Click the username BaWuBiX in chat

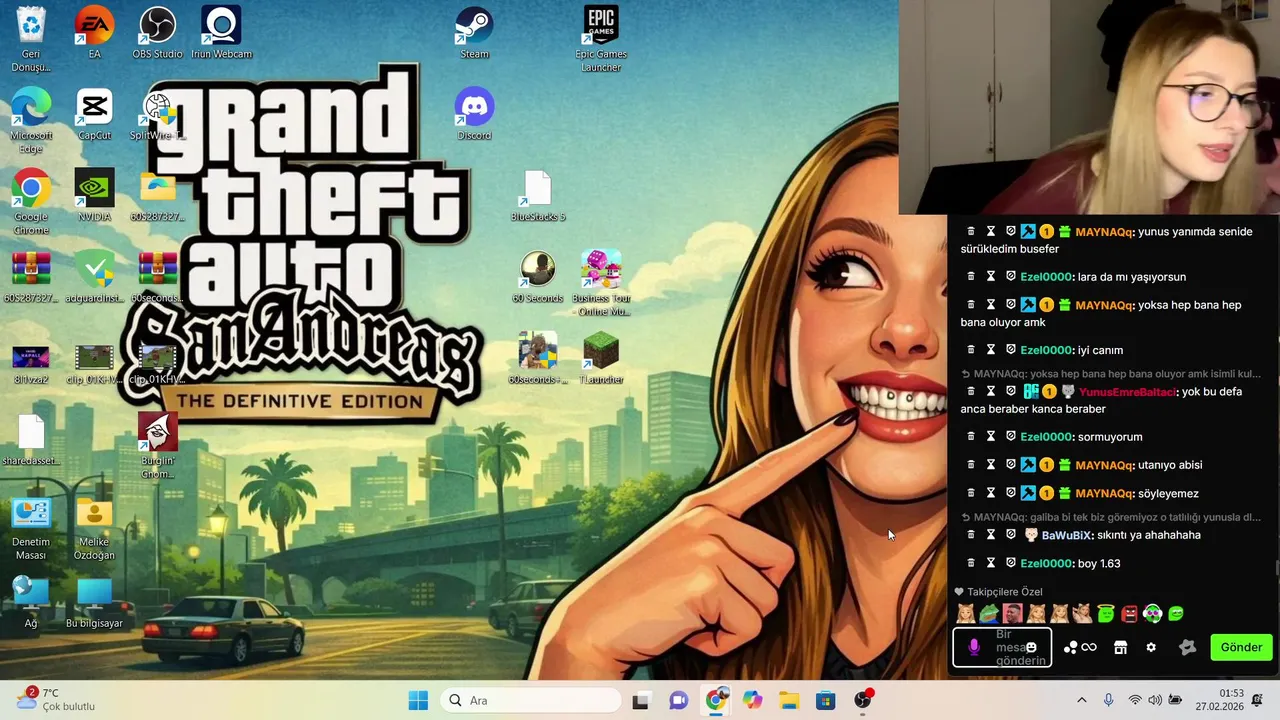[1066, 535]
